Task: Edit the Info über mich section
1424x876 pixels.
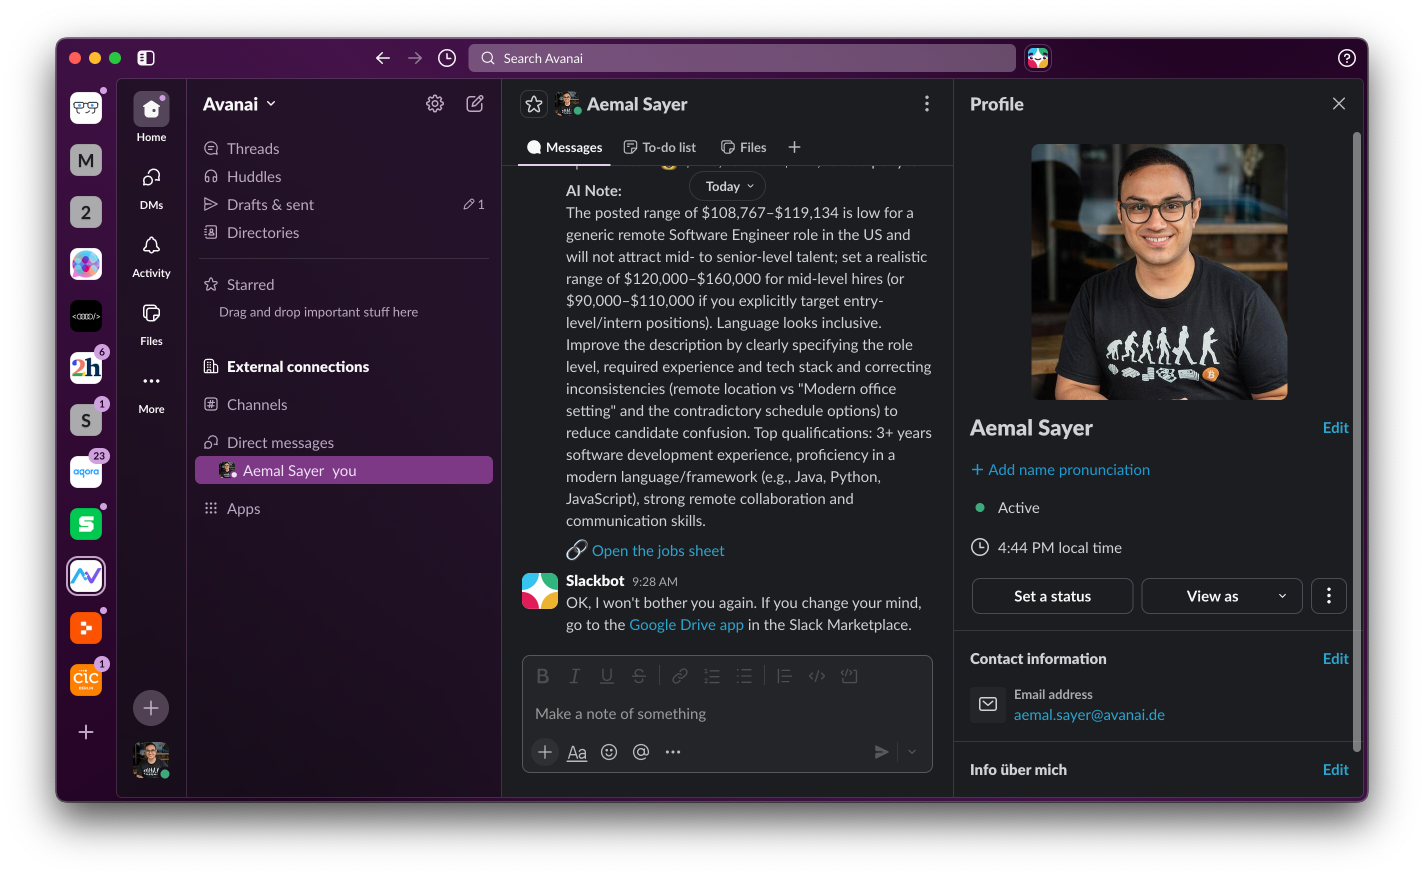Action: [1335, 769]
